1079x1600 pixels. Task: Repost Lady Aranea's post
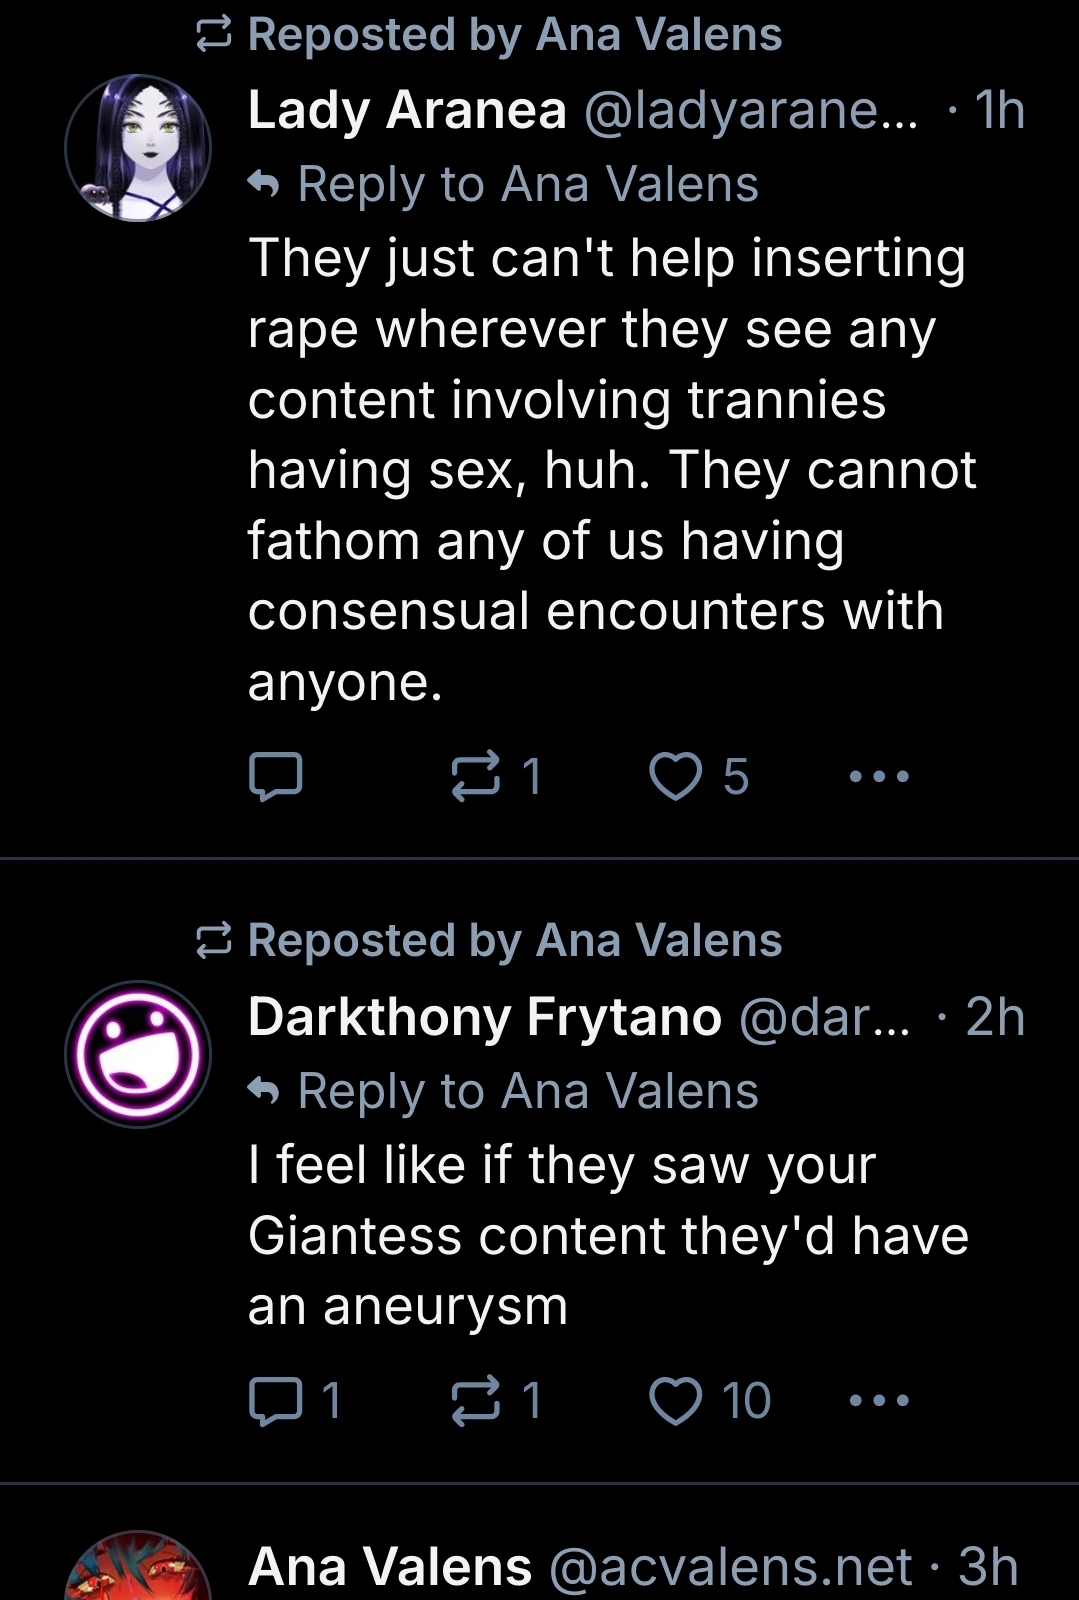pos(475,777)
